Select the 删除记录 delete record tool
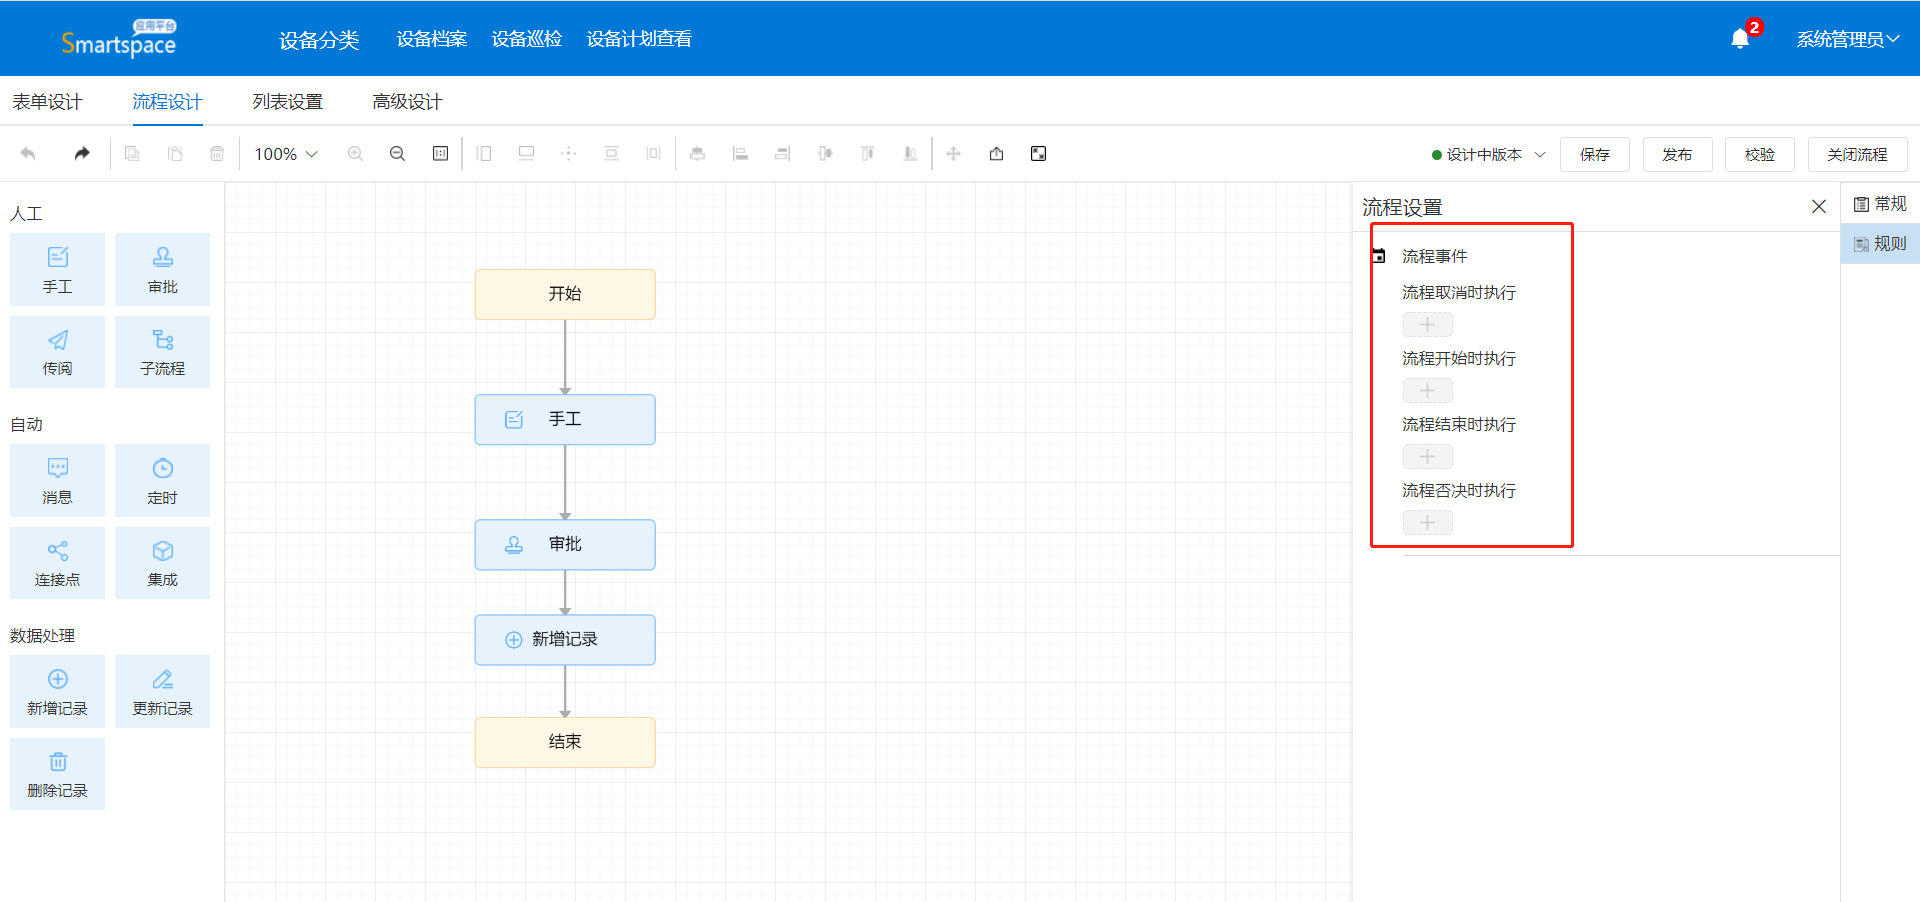This screenshot has width=1920, height=902. (x=57, y=774)
